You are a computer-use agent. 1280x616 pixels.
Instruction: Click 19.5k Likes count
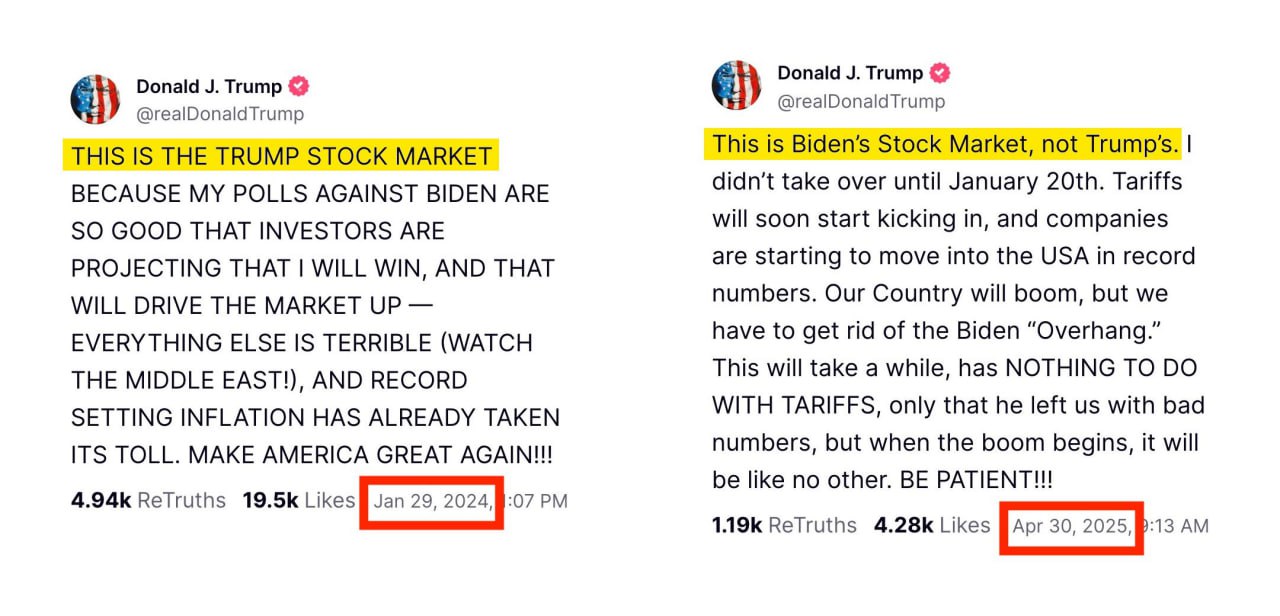[299, 500]
